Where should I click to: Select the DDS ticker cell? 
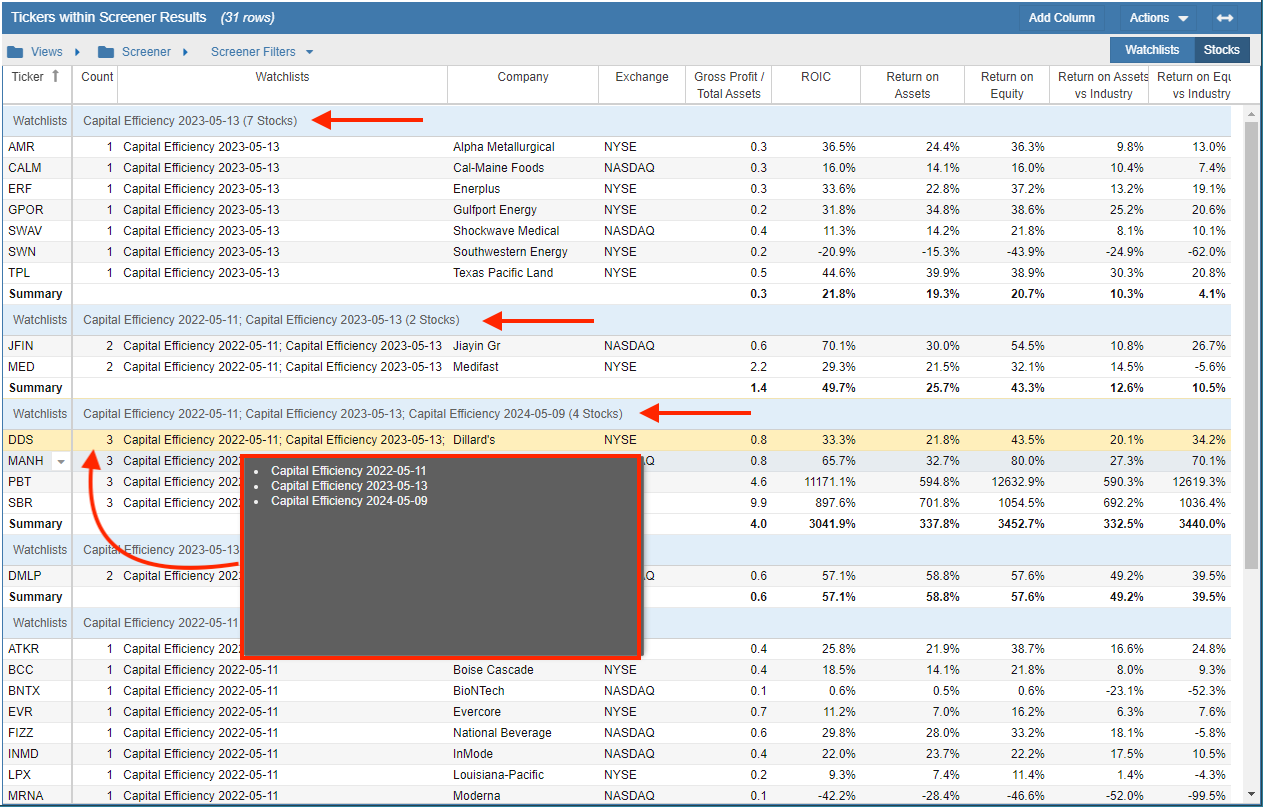37,440
